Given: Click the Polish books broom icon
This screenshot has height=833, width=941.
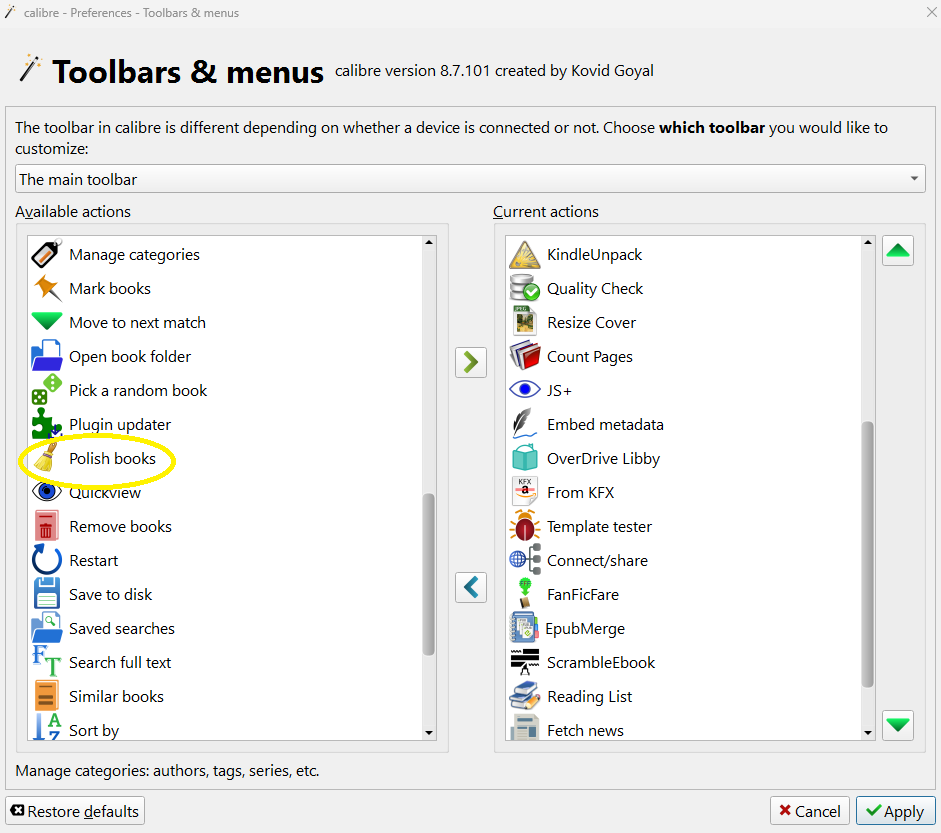Looking at the screenshot, I should [x=46, y=459].
